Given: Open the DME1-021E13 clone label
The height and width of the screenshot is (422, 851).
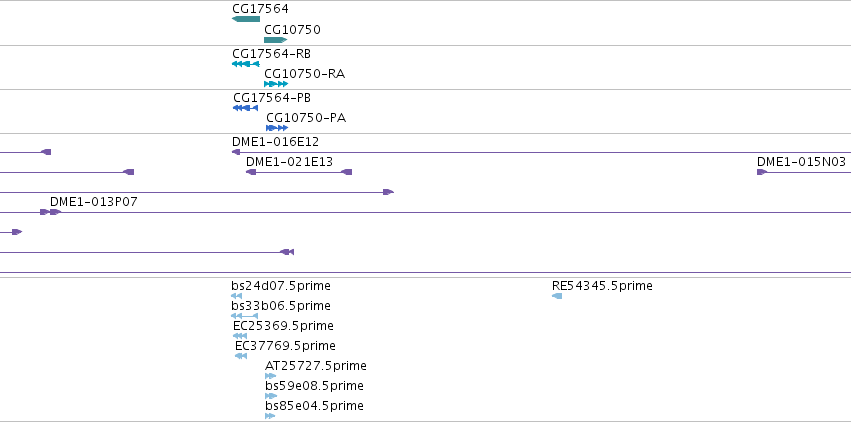Looking at the screenshot, I should tap(289, 162).
